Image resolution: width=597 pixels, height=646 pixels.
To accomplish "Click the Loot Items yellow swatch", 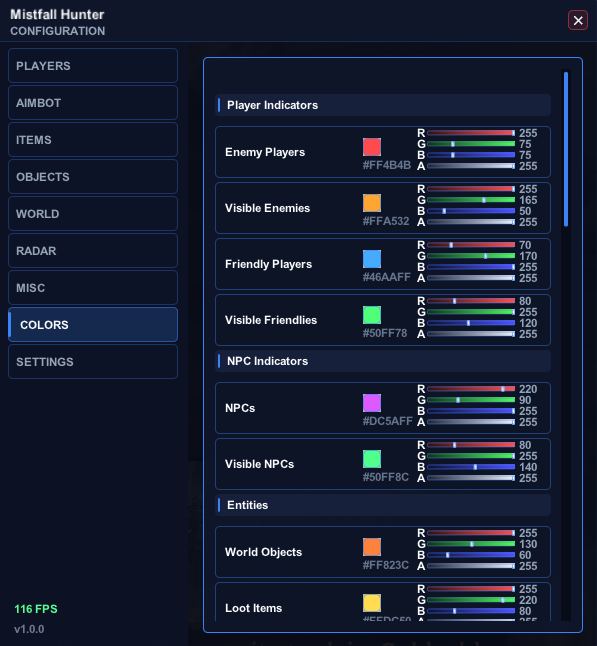I will [372, 603].
